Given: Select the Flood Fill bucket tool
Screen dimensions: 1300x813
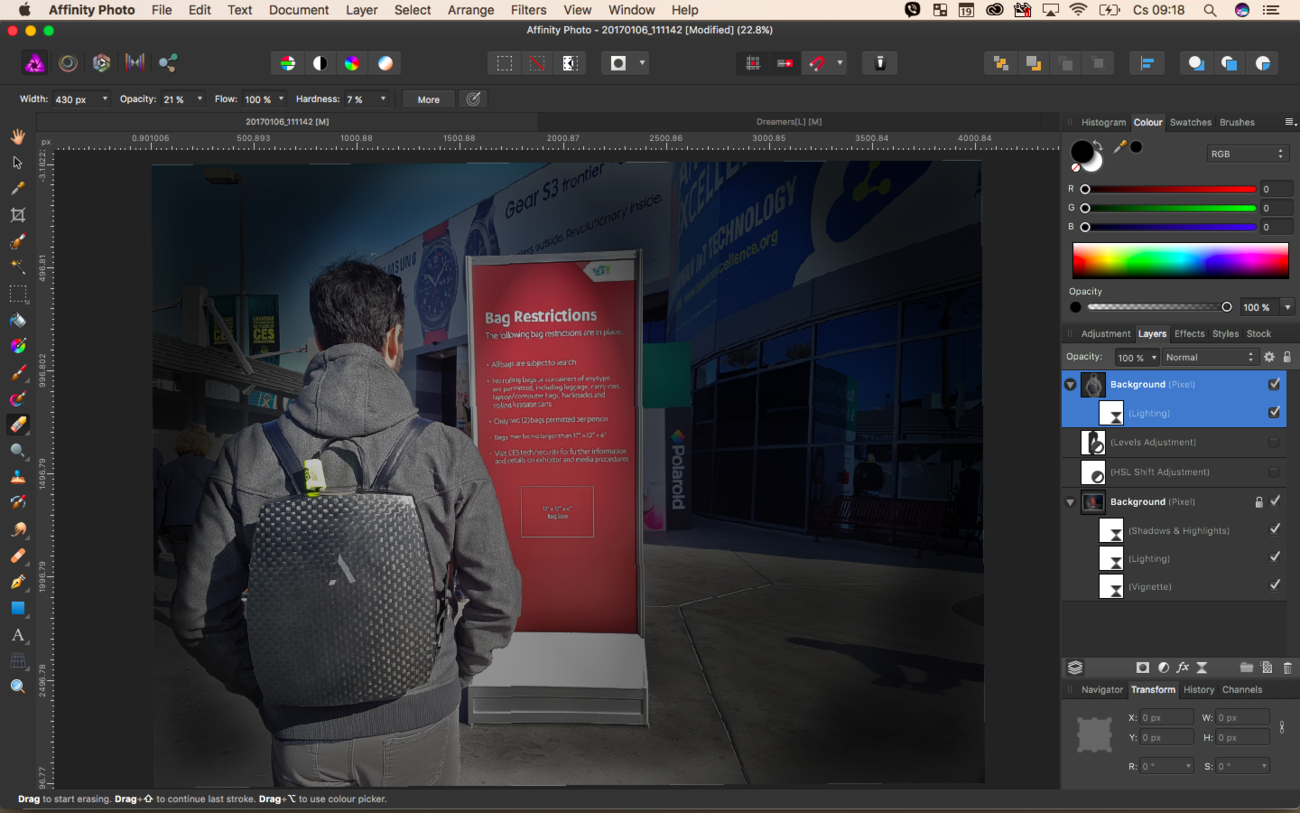Looking at the screenshot, I should [18, 320].
